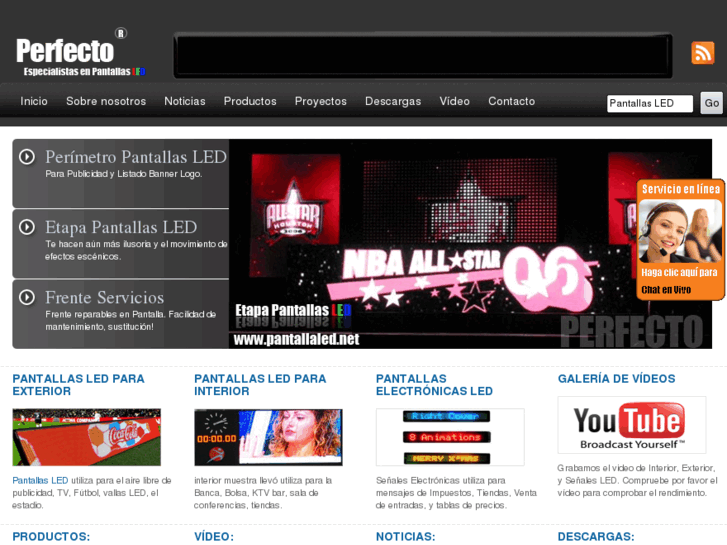The height and width of the screenshot is (545, 727).
Task: Click the Para Publicidad y Listado Banner Logo text
Action: pos(123,174)
